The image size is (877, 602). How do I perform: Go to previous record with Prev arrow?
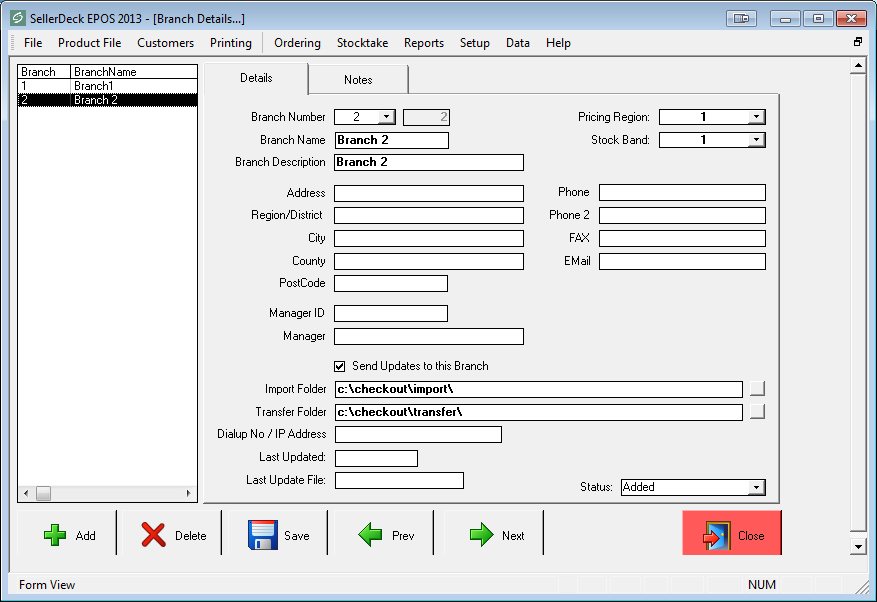click(371, 535)
